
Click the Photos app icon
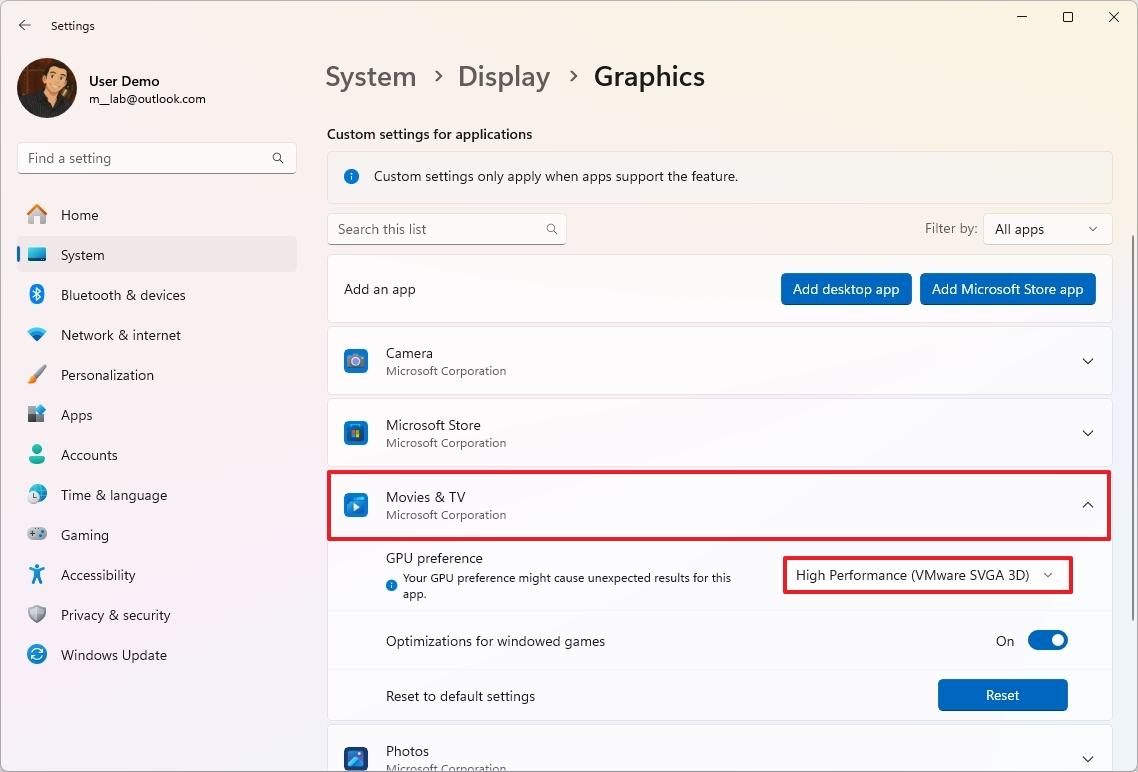(x=356, y=758)
